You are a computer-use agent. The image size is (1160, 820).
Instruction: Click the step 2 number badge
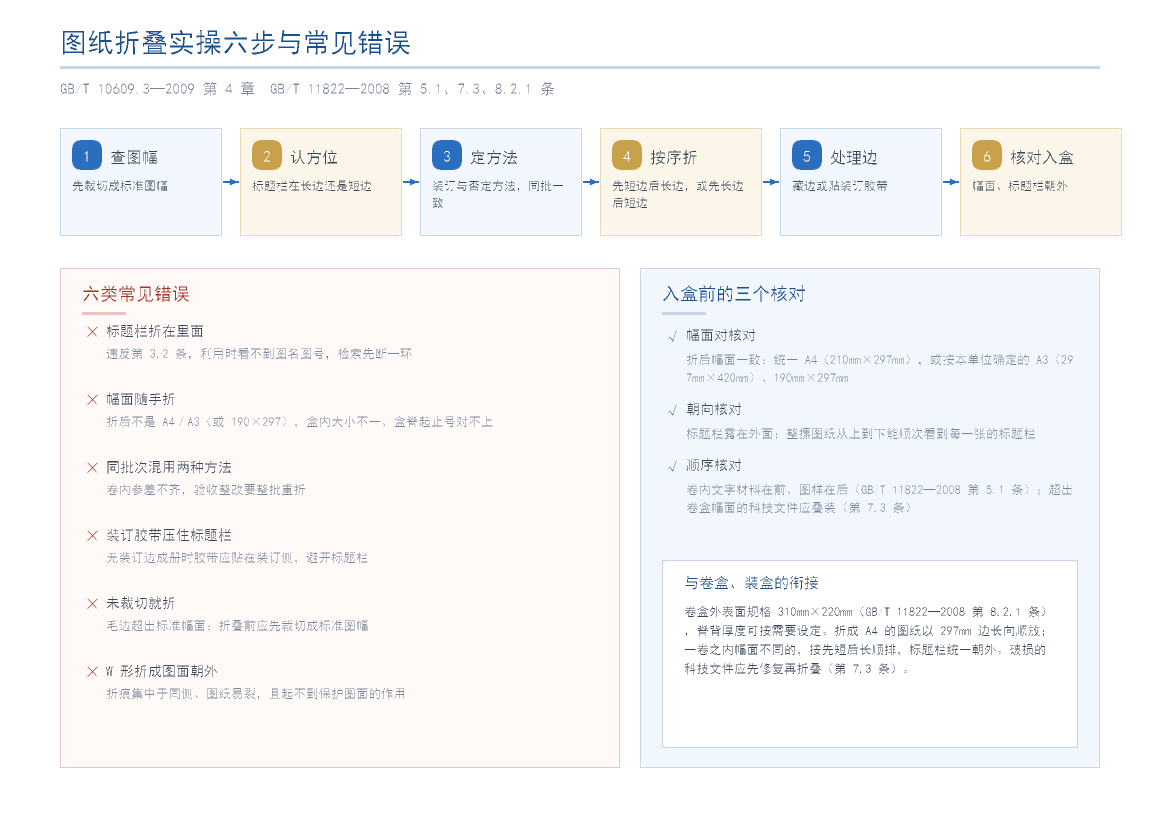[266, 155]
